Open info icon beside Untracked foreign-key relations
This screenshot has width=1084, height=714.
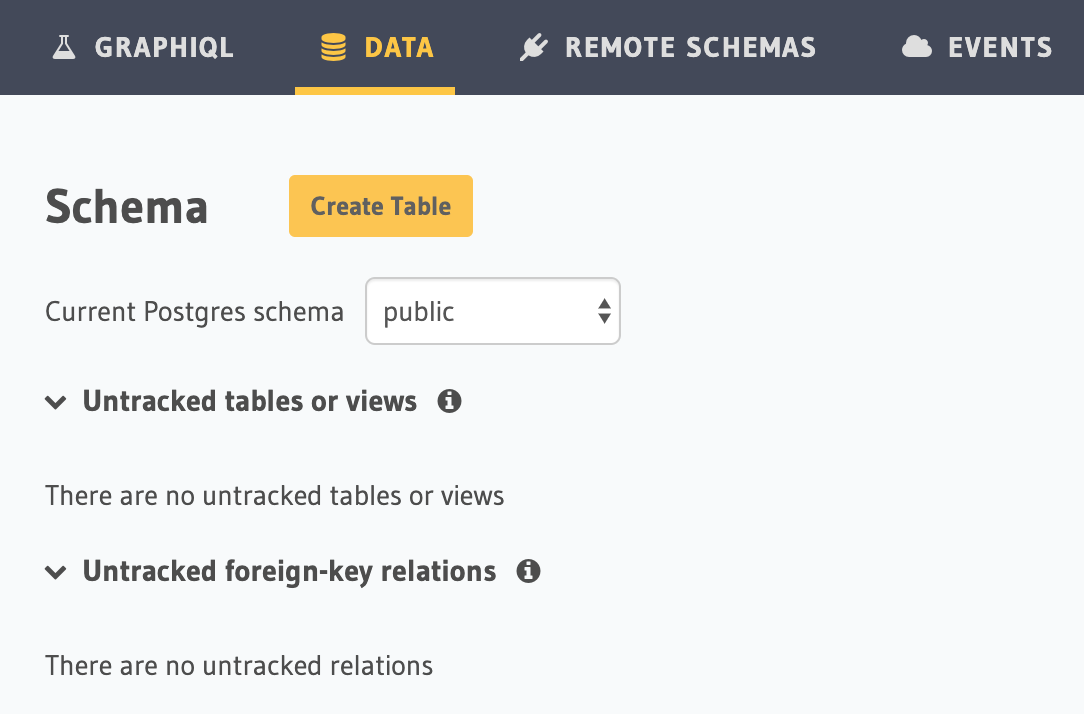click(528, 572)
